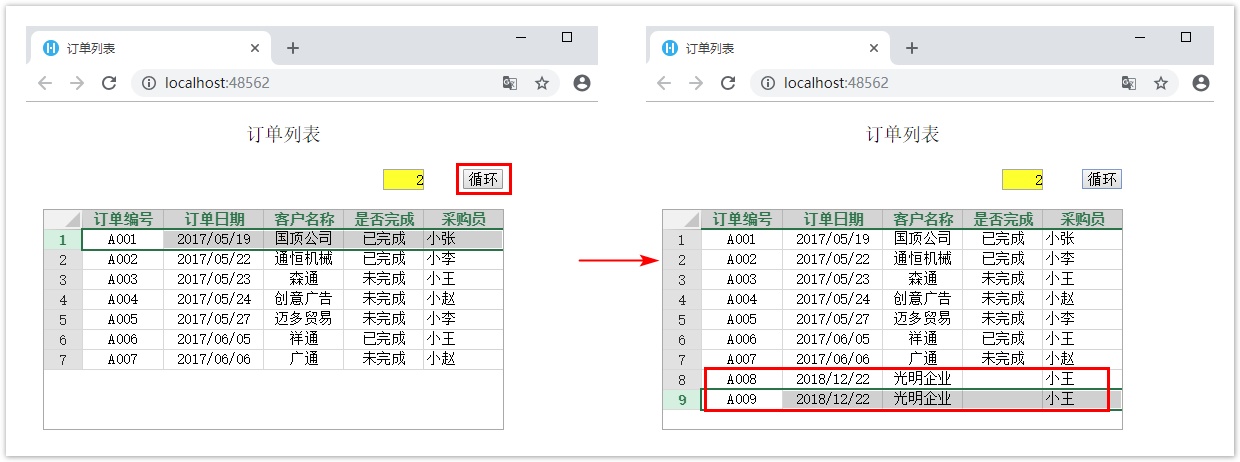
Task: Click back arrow in left browser window
Action: click(44, 83)
